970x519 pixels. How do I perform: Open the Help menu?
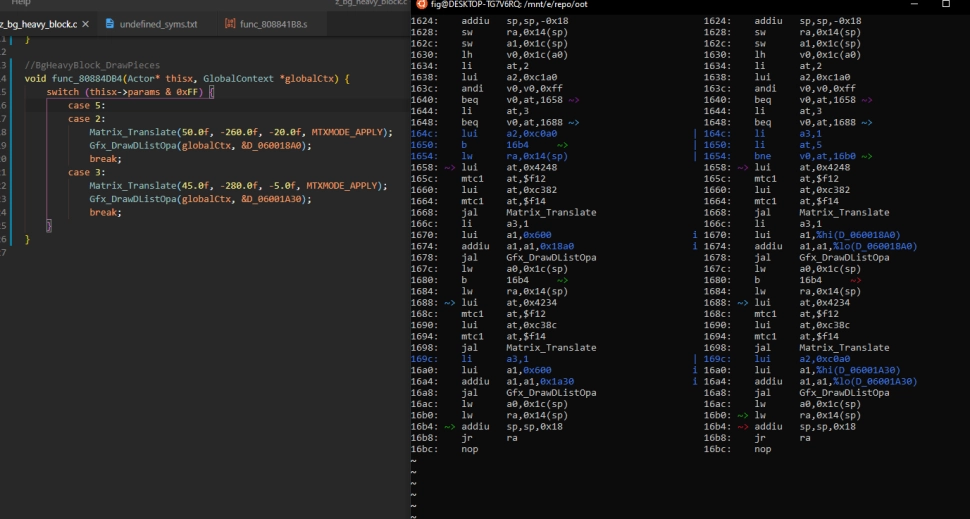tap(21, 2)
